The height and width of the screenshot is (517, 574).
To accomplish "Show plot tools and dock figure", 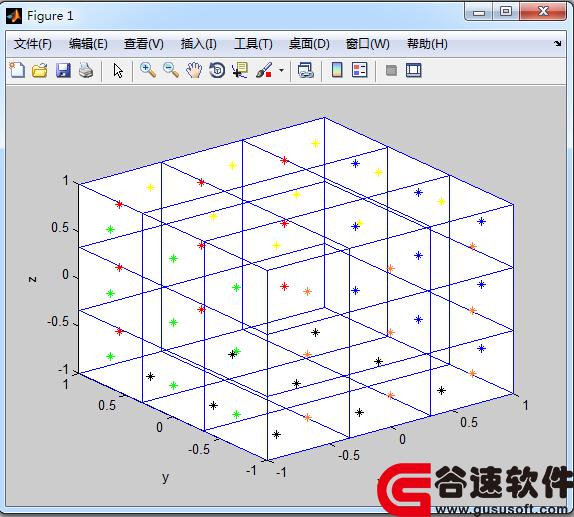I will coord(414,70).
